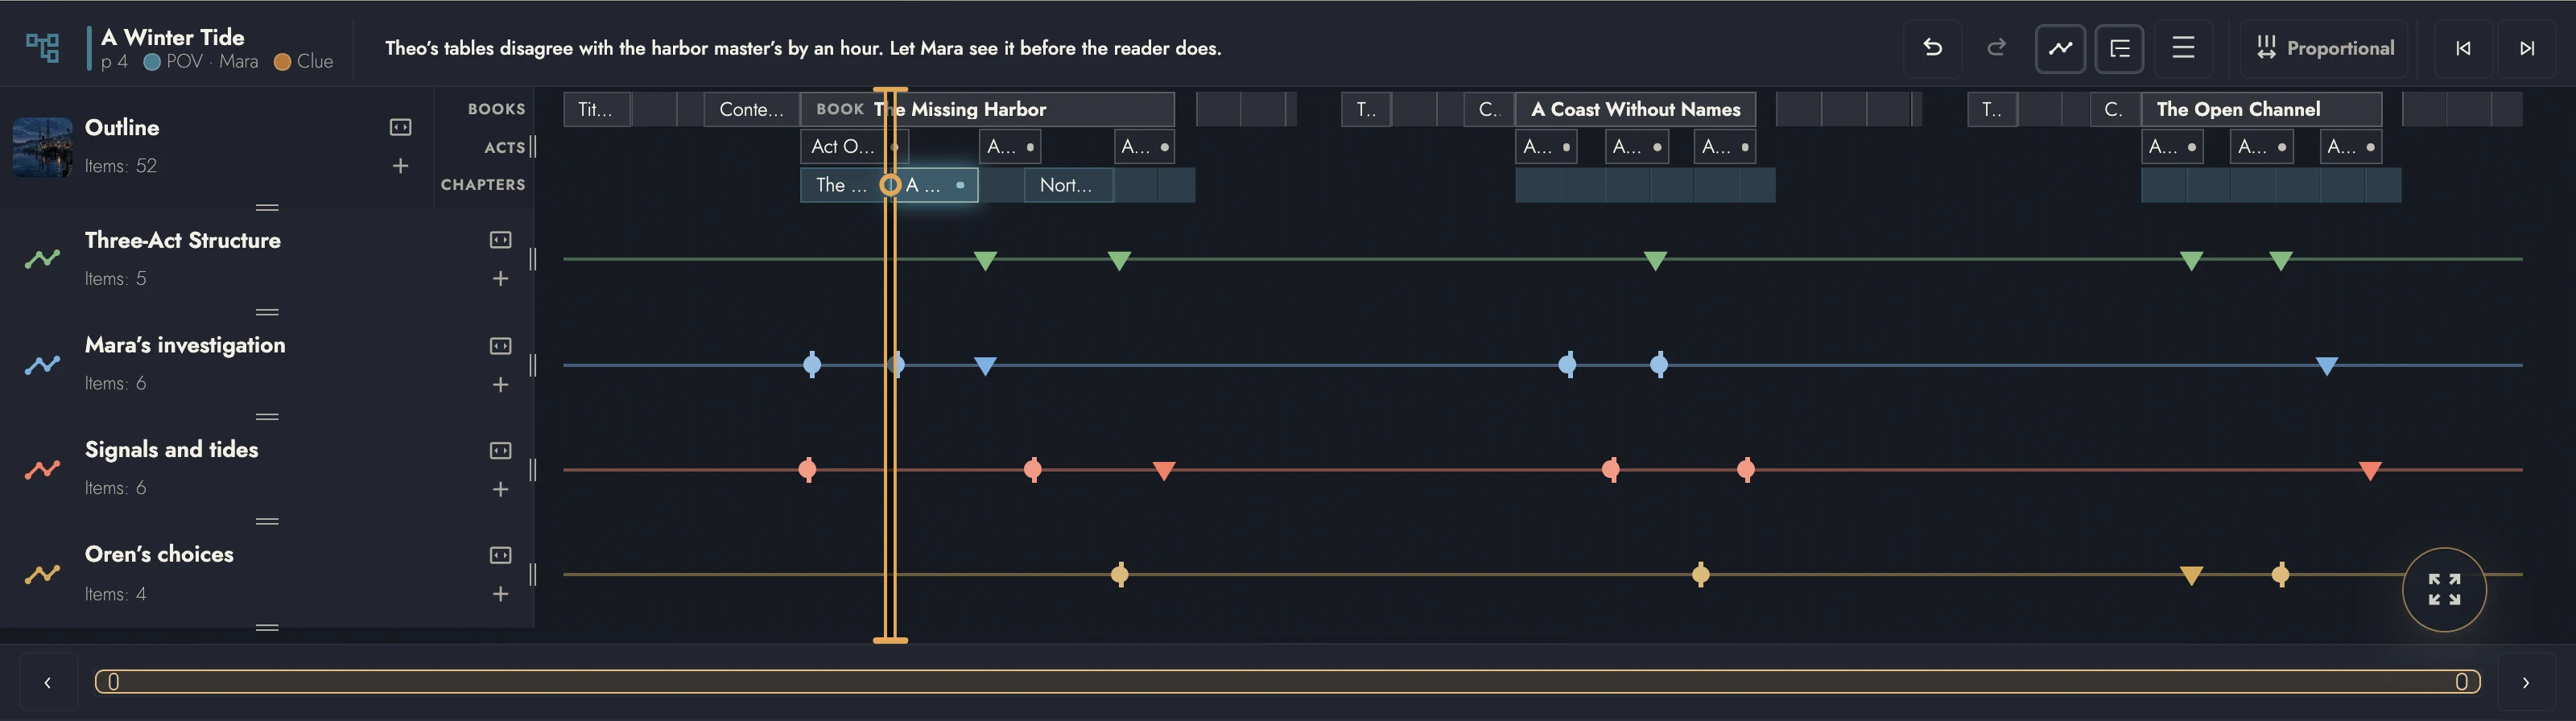The width and height of the screenshot is (2576, 721).
Task: Click the POV · Mara blue color dot
Action: (152, 62)
